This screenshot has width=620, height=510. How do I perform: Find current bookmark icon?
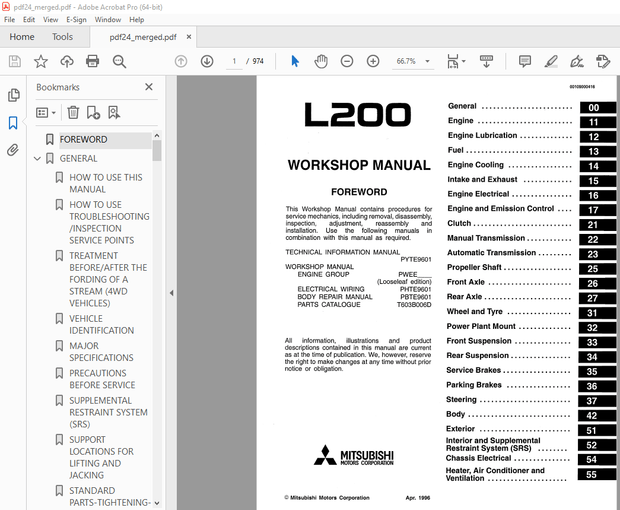pyautogui.click(x=114, y=113)
